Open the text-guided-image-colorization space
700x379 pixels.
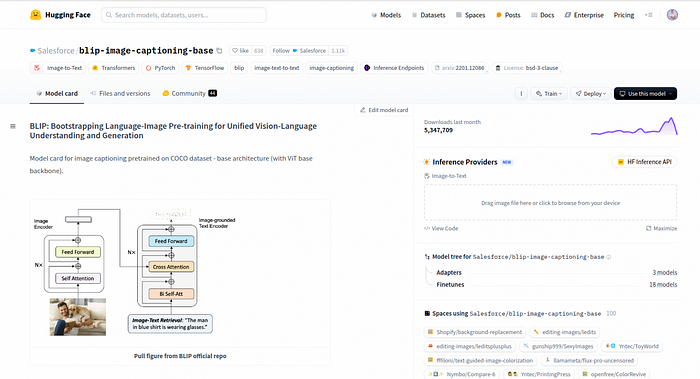coord(480,360)
